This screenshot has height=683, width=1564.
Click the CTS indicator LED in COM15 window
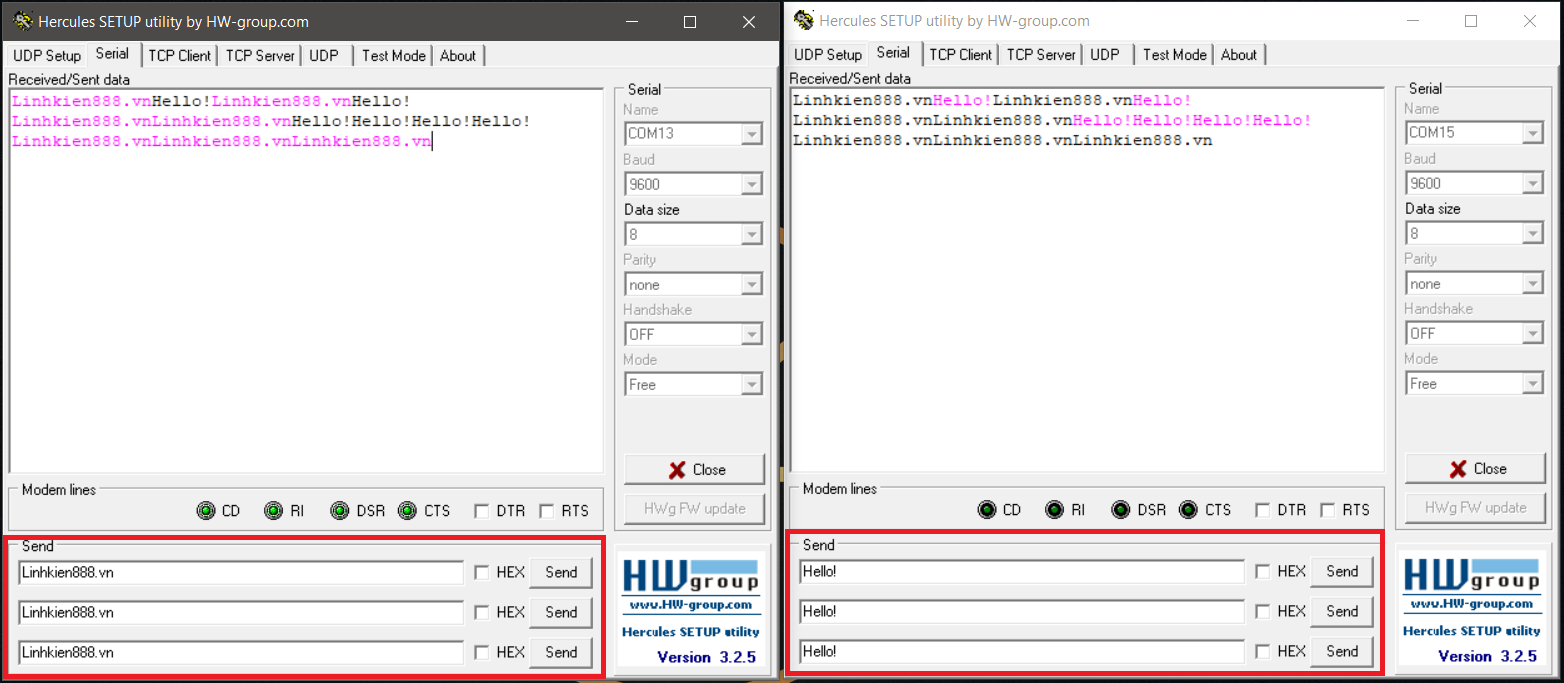coord(1188,510)
